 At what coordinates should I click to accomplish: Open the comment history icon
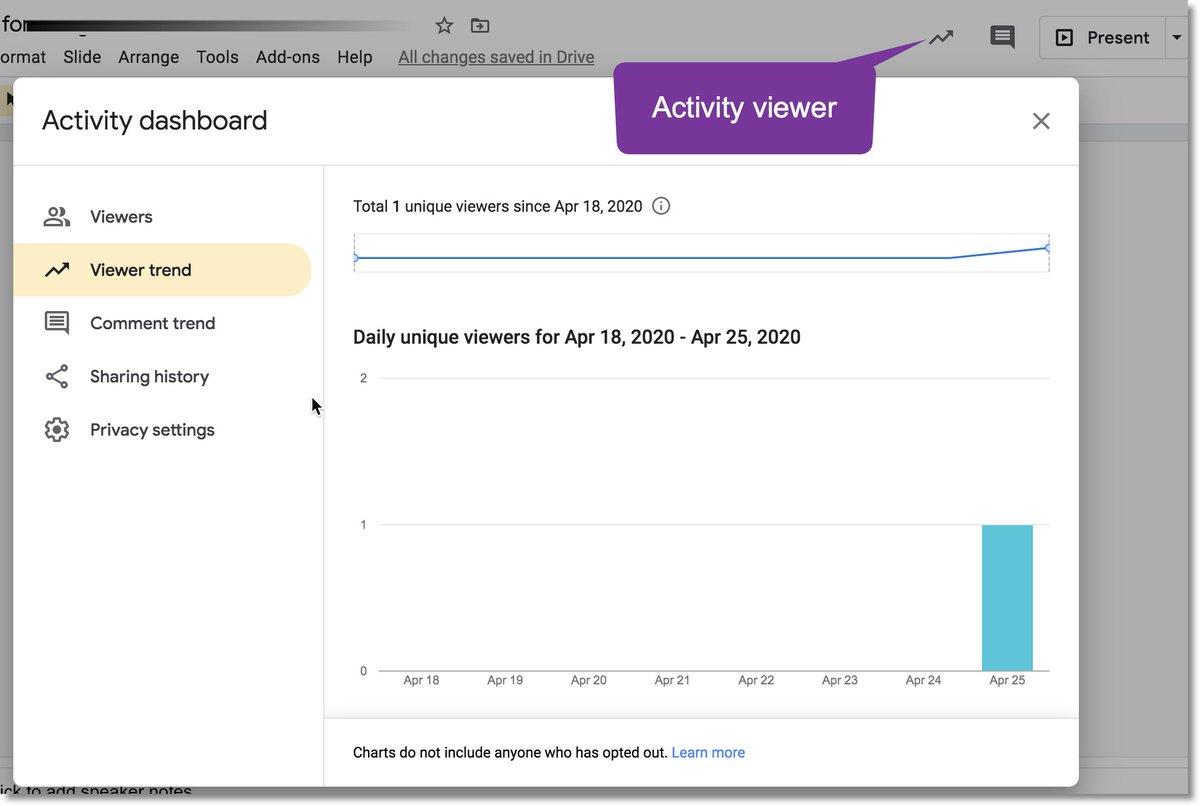pyautogui.click(x=1002, y=37)
